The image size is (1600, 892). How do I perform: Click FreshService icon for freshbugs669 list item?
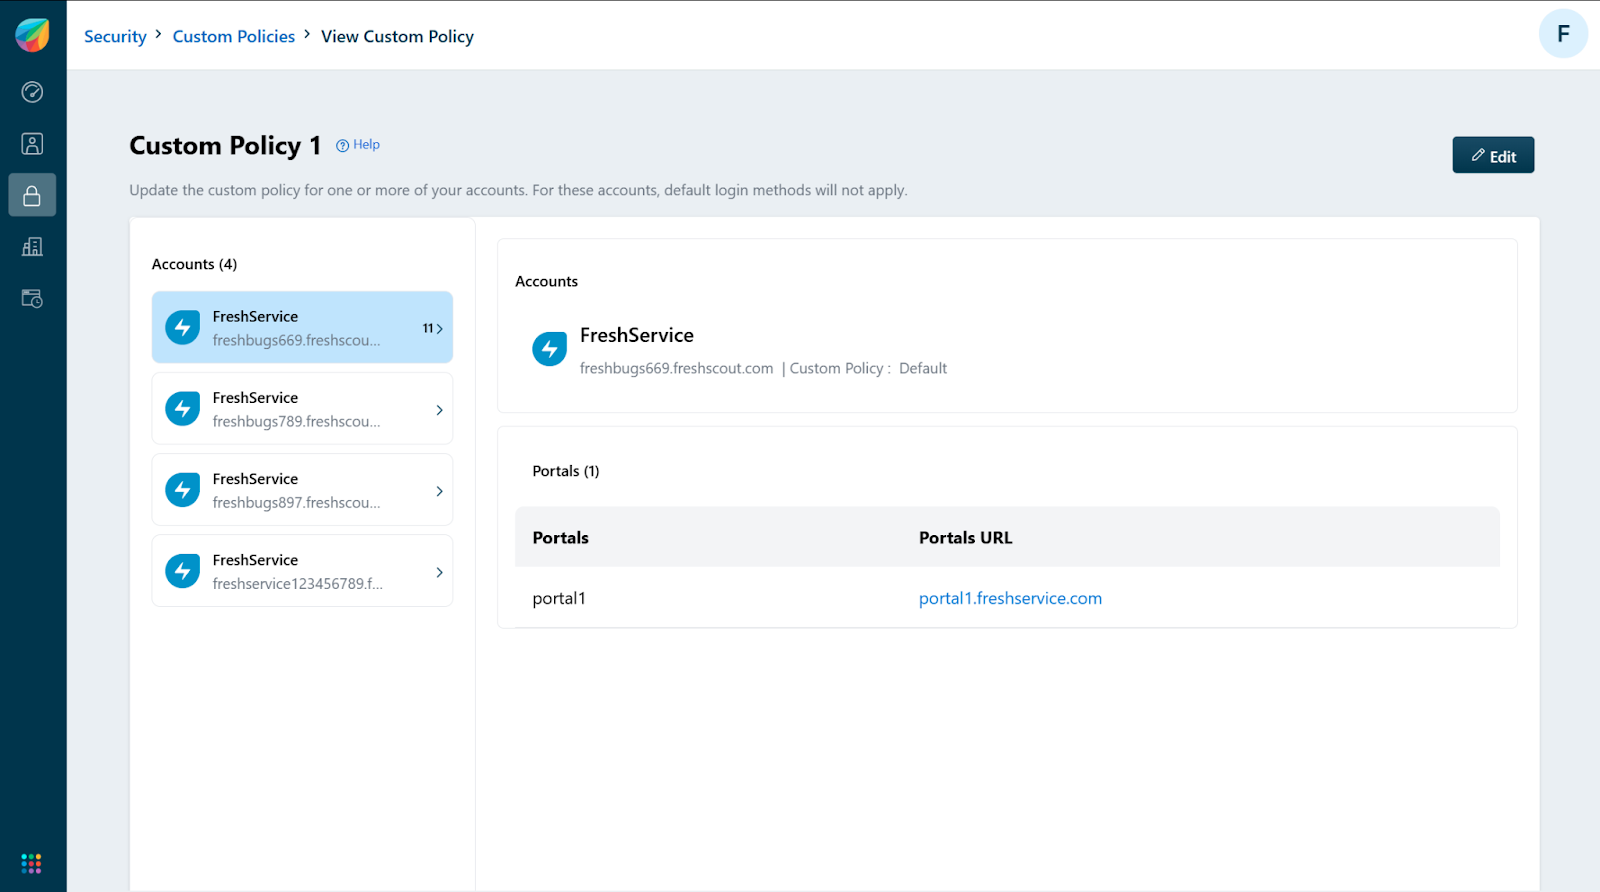point(182,327)
